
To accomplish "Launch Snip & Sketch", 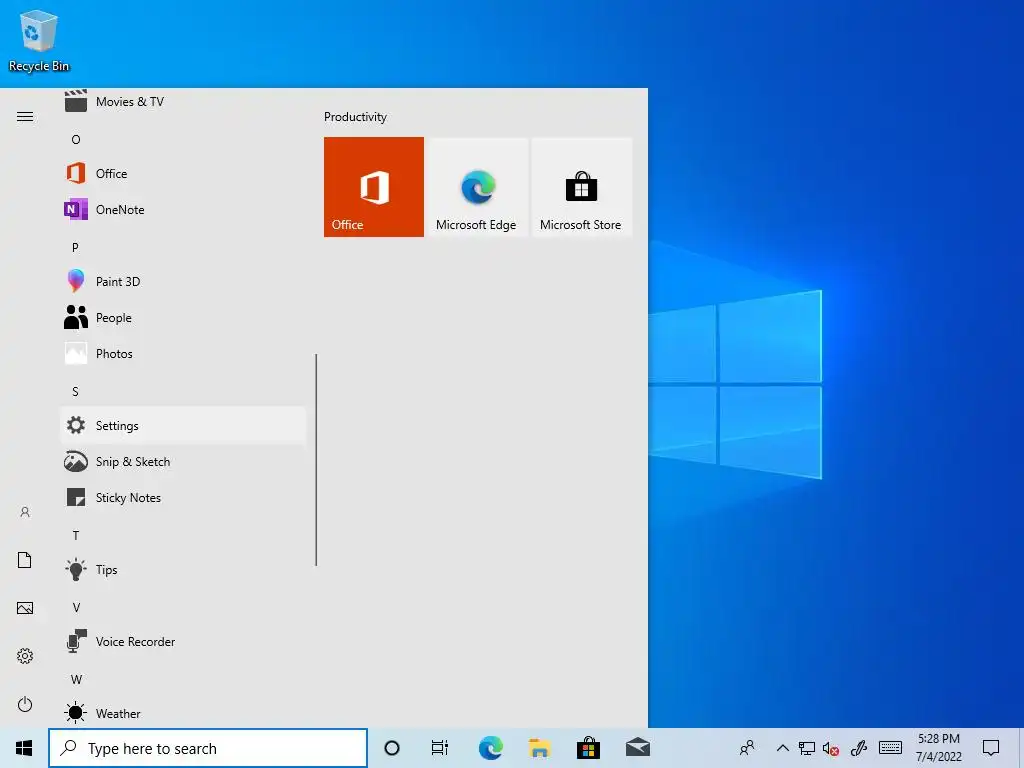I will 183,462.
